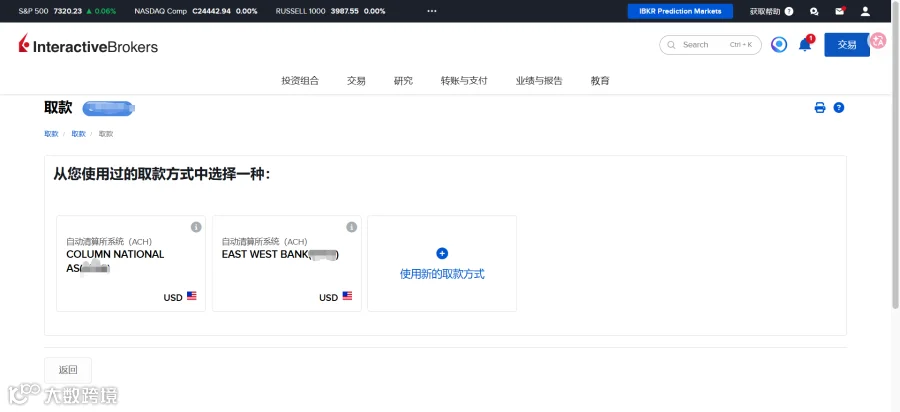900x412 pixels.
Task: Click 使用新的取款方式 link
Action: point(442,274)
